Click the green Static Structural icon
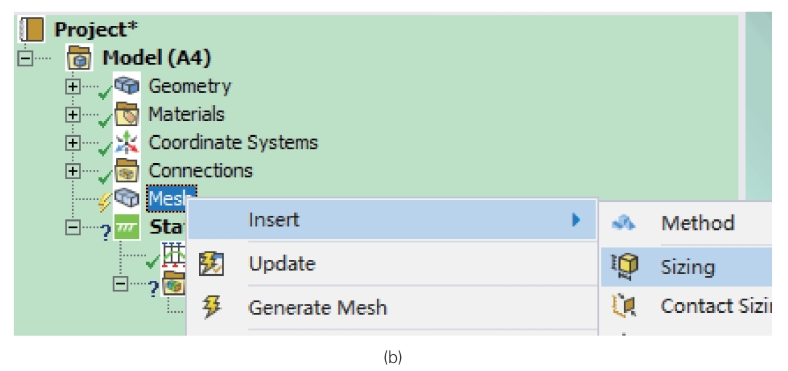This screenshot has width=788, height=371. [126, 227]
